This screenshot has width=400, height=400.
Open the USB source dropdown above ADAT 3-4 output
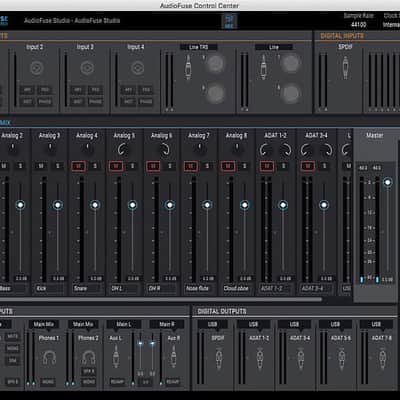point(294,324)
